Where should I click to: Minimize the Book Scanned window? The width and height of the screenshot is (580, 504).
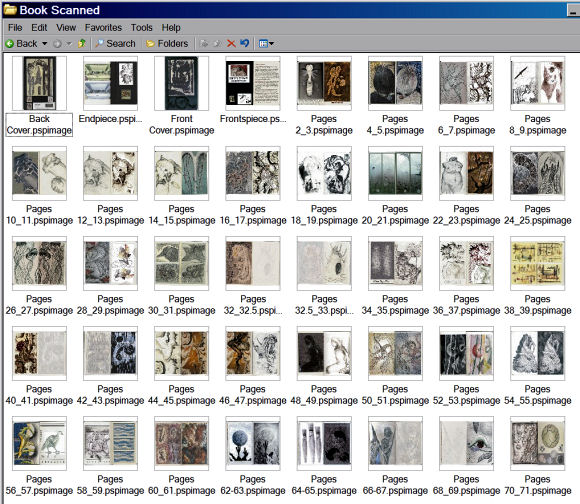point(573,11)
